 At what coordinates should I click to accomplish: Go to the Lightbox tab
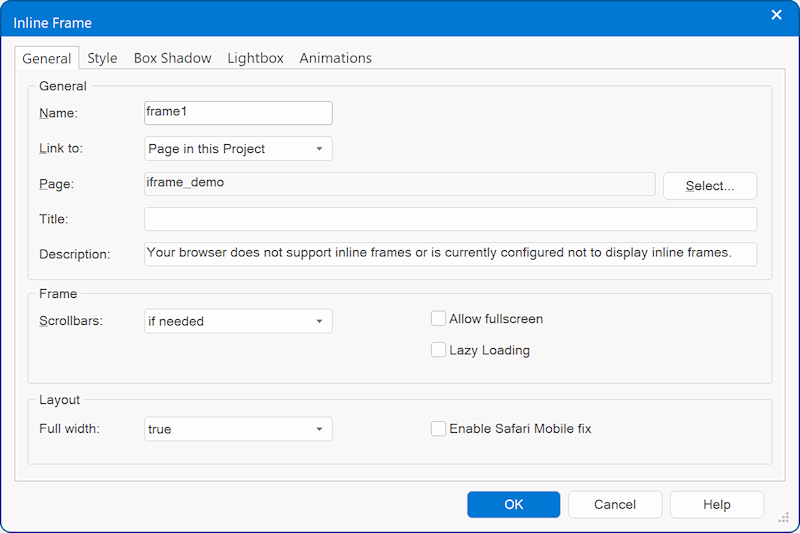(255, 58)
